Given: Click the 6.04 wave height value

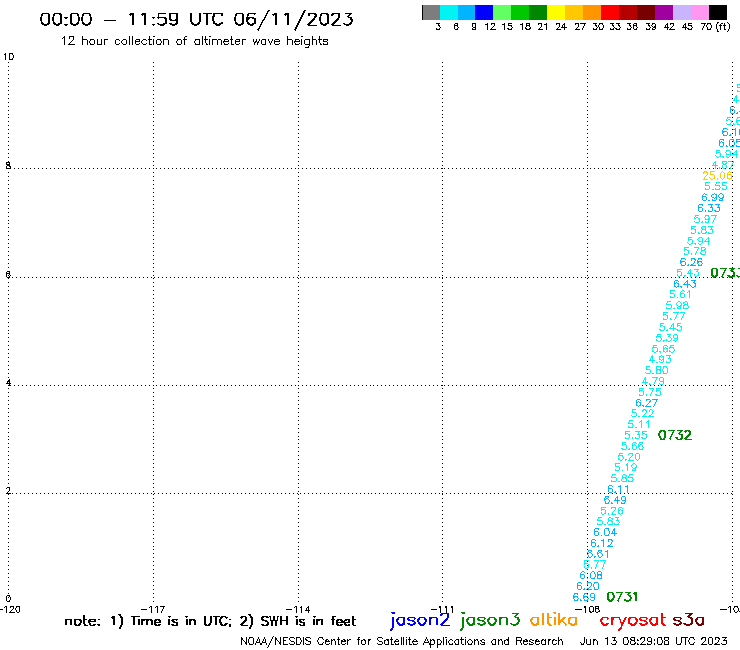Looking at the screenshot, I should click(x=605, y=532).
